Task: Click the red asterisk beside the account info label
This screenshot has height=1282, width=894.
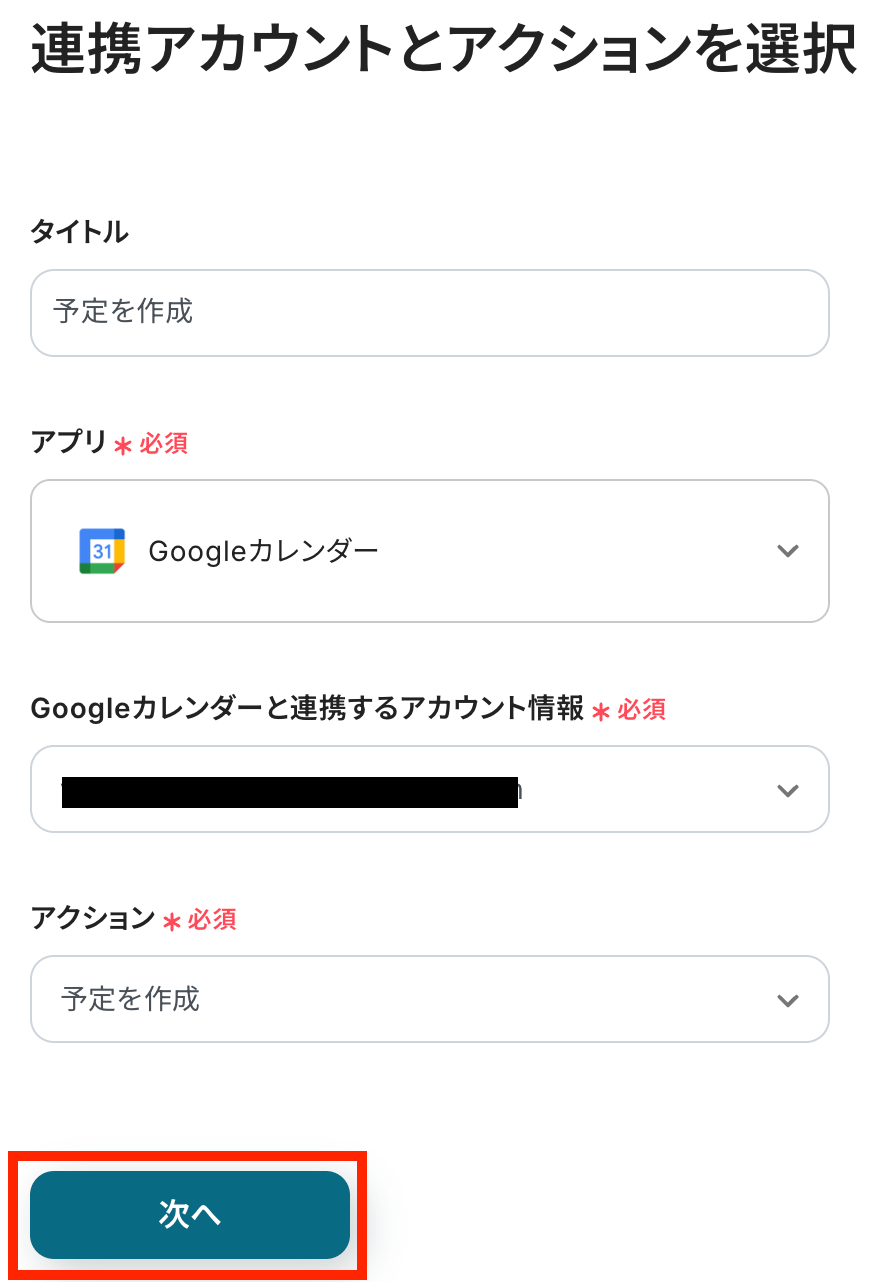Action: click(x=601, y=711)
